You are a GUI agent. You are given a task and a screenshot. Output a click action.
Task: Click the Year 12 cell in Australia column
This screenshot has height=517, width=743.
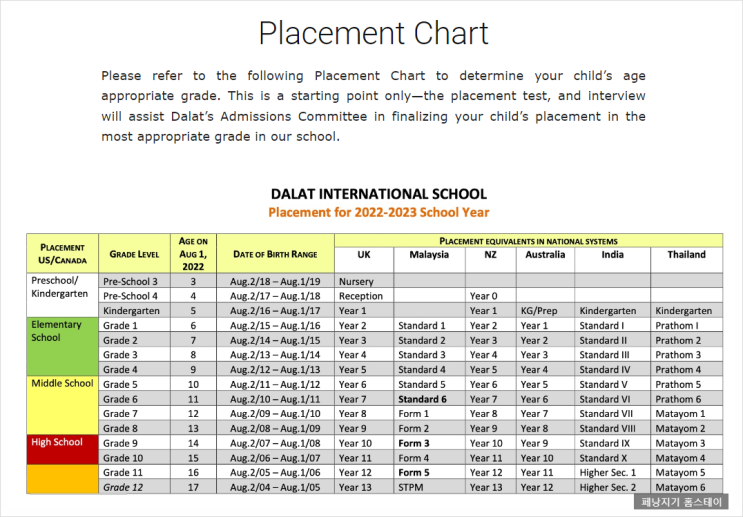click(545, 487)
